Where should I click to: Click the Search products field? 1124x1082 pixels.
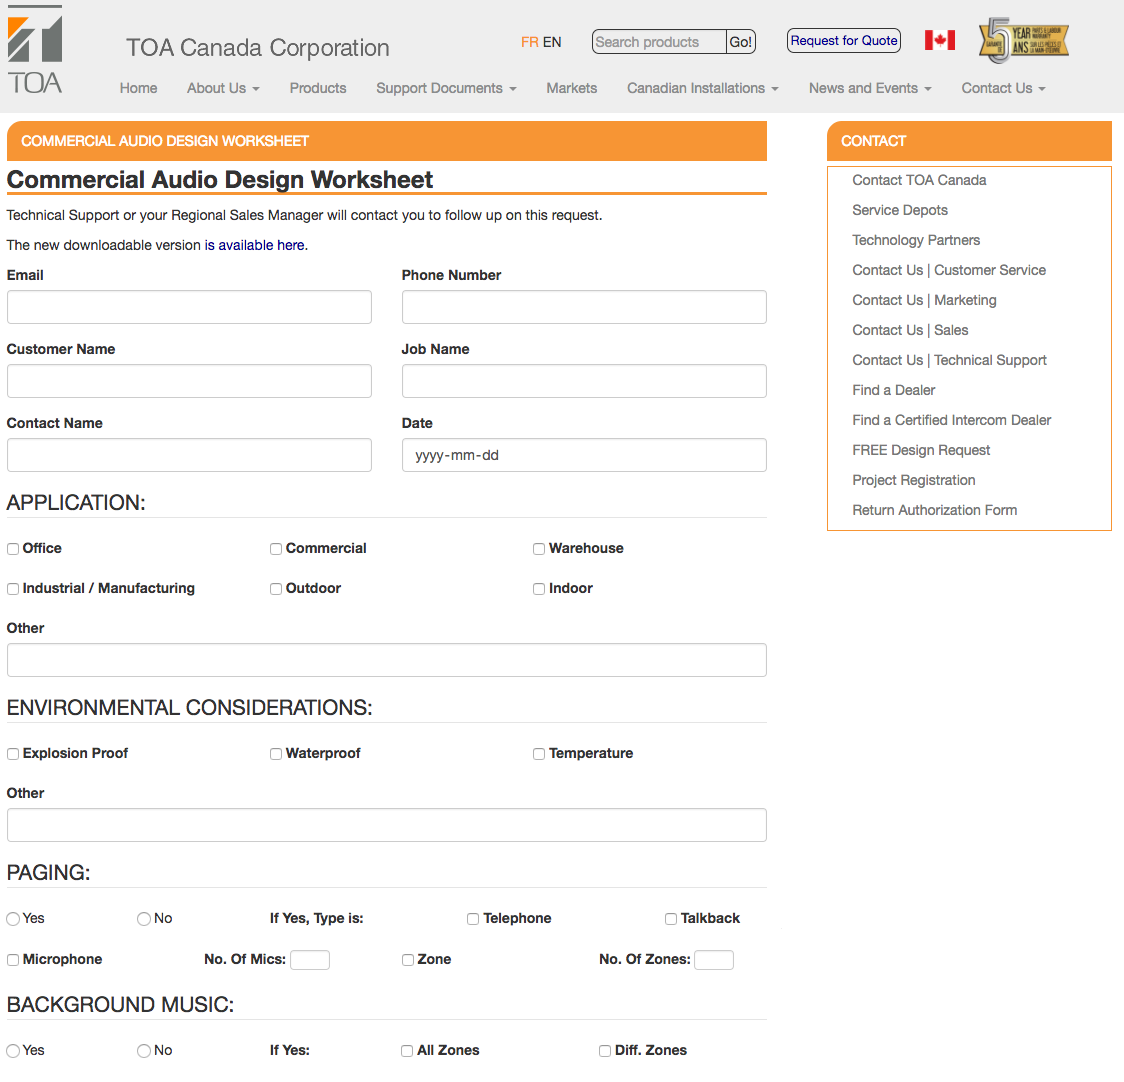[x=659, y=42]
